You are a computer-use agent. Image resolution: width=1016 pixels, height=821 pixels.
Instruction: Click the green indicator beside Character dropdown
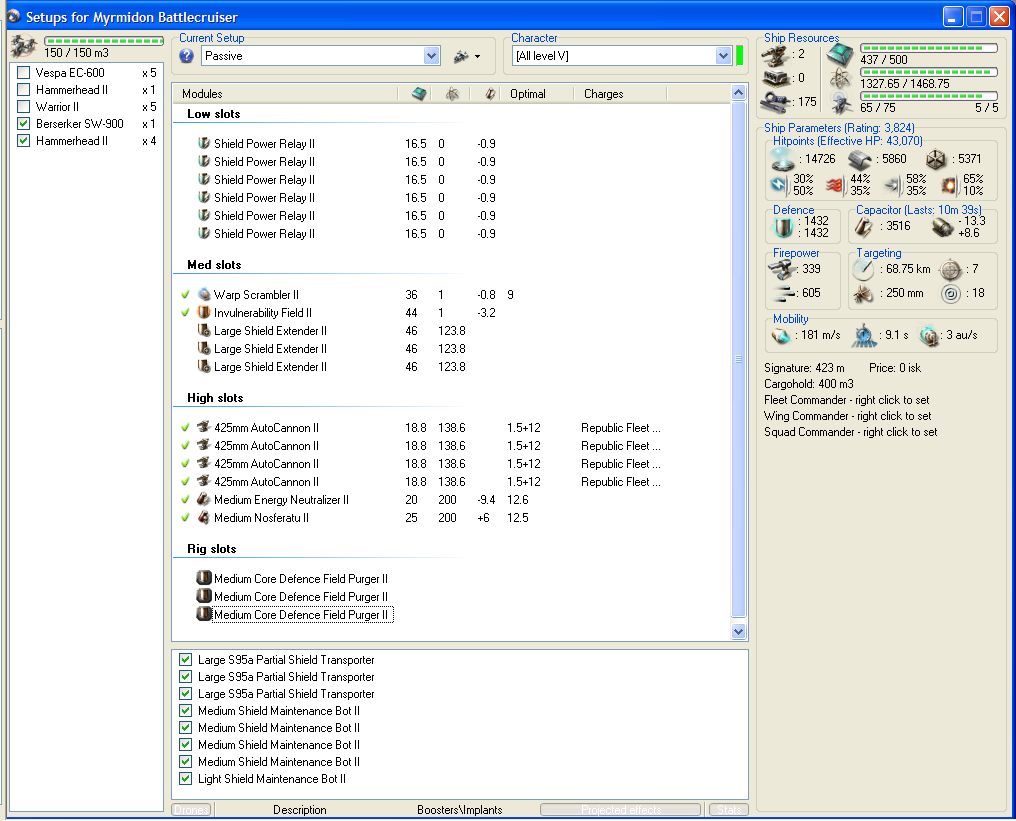[x=740, y=56]
